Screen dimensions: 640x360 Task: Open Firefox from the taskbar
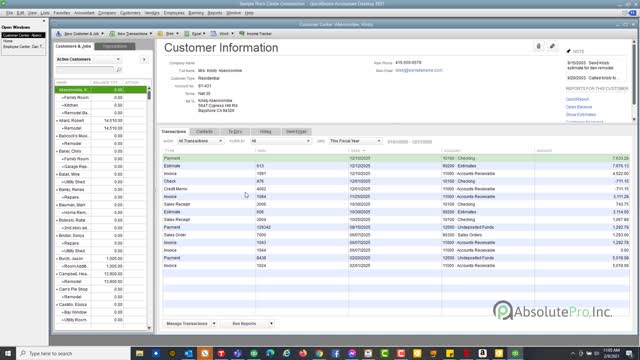tap(302, 353)
